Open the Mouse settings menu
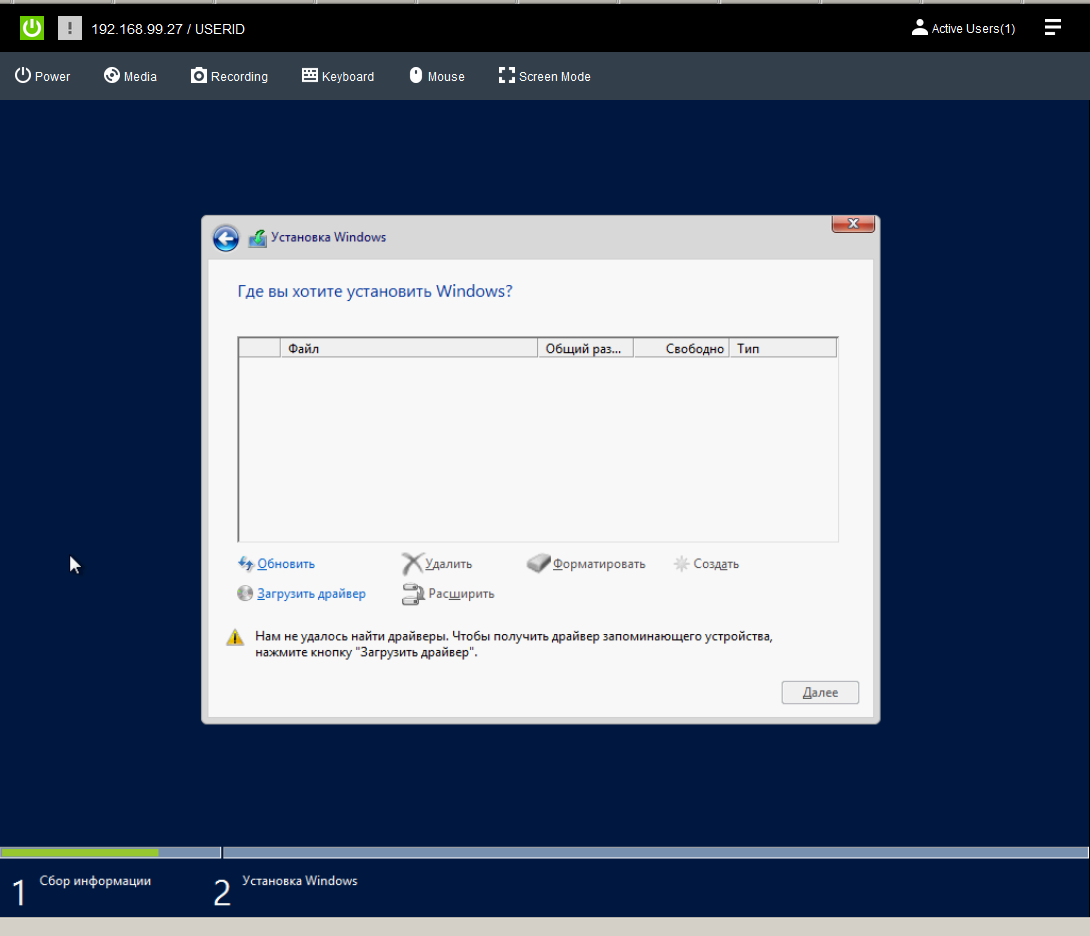 [x=437, y=76]
